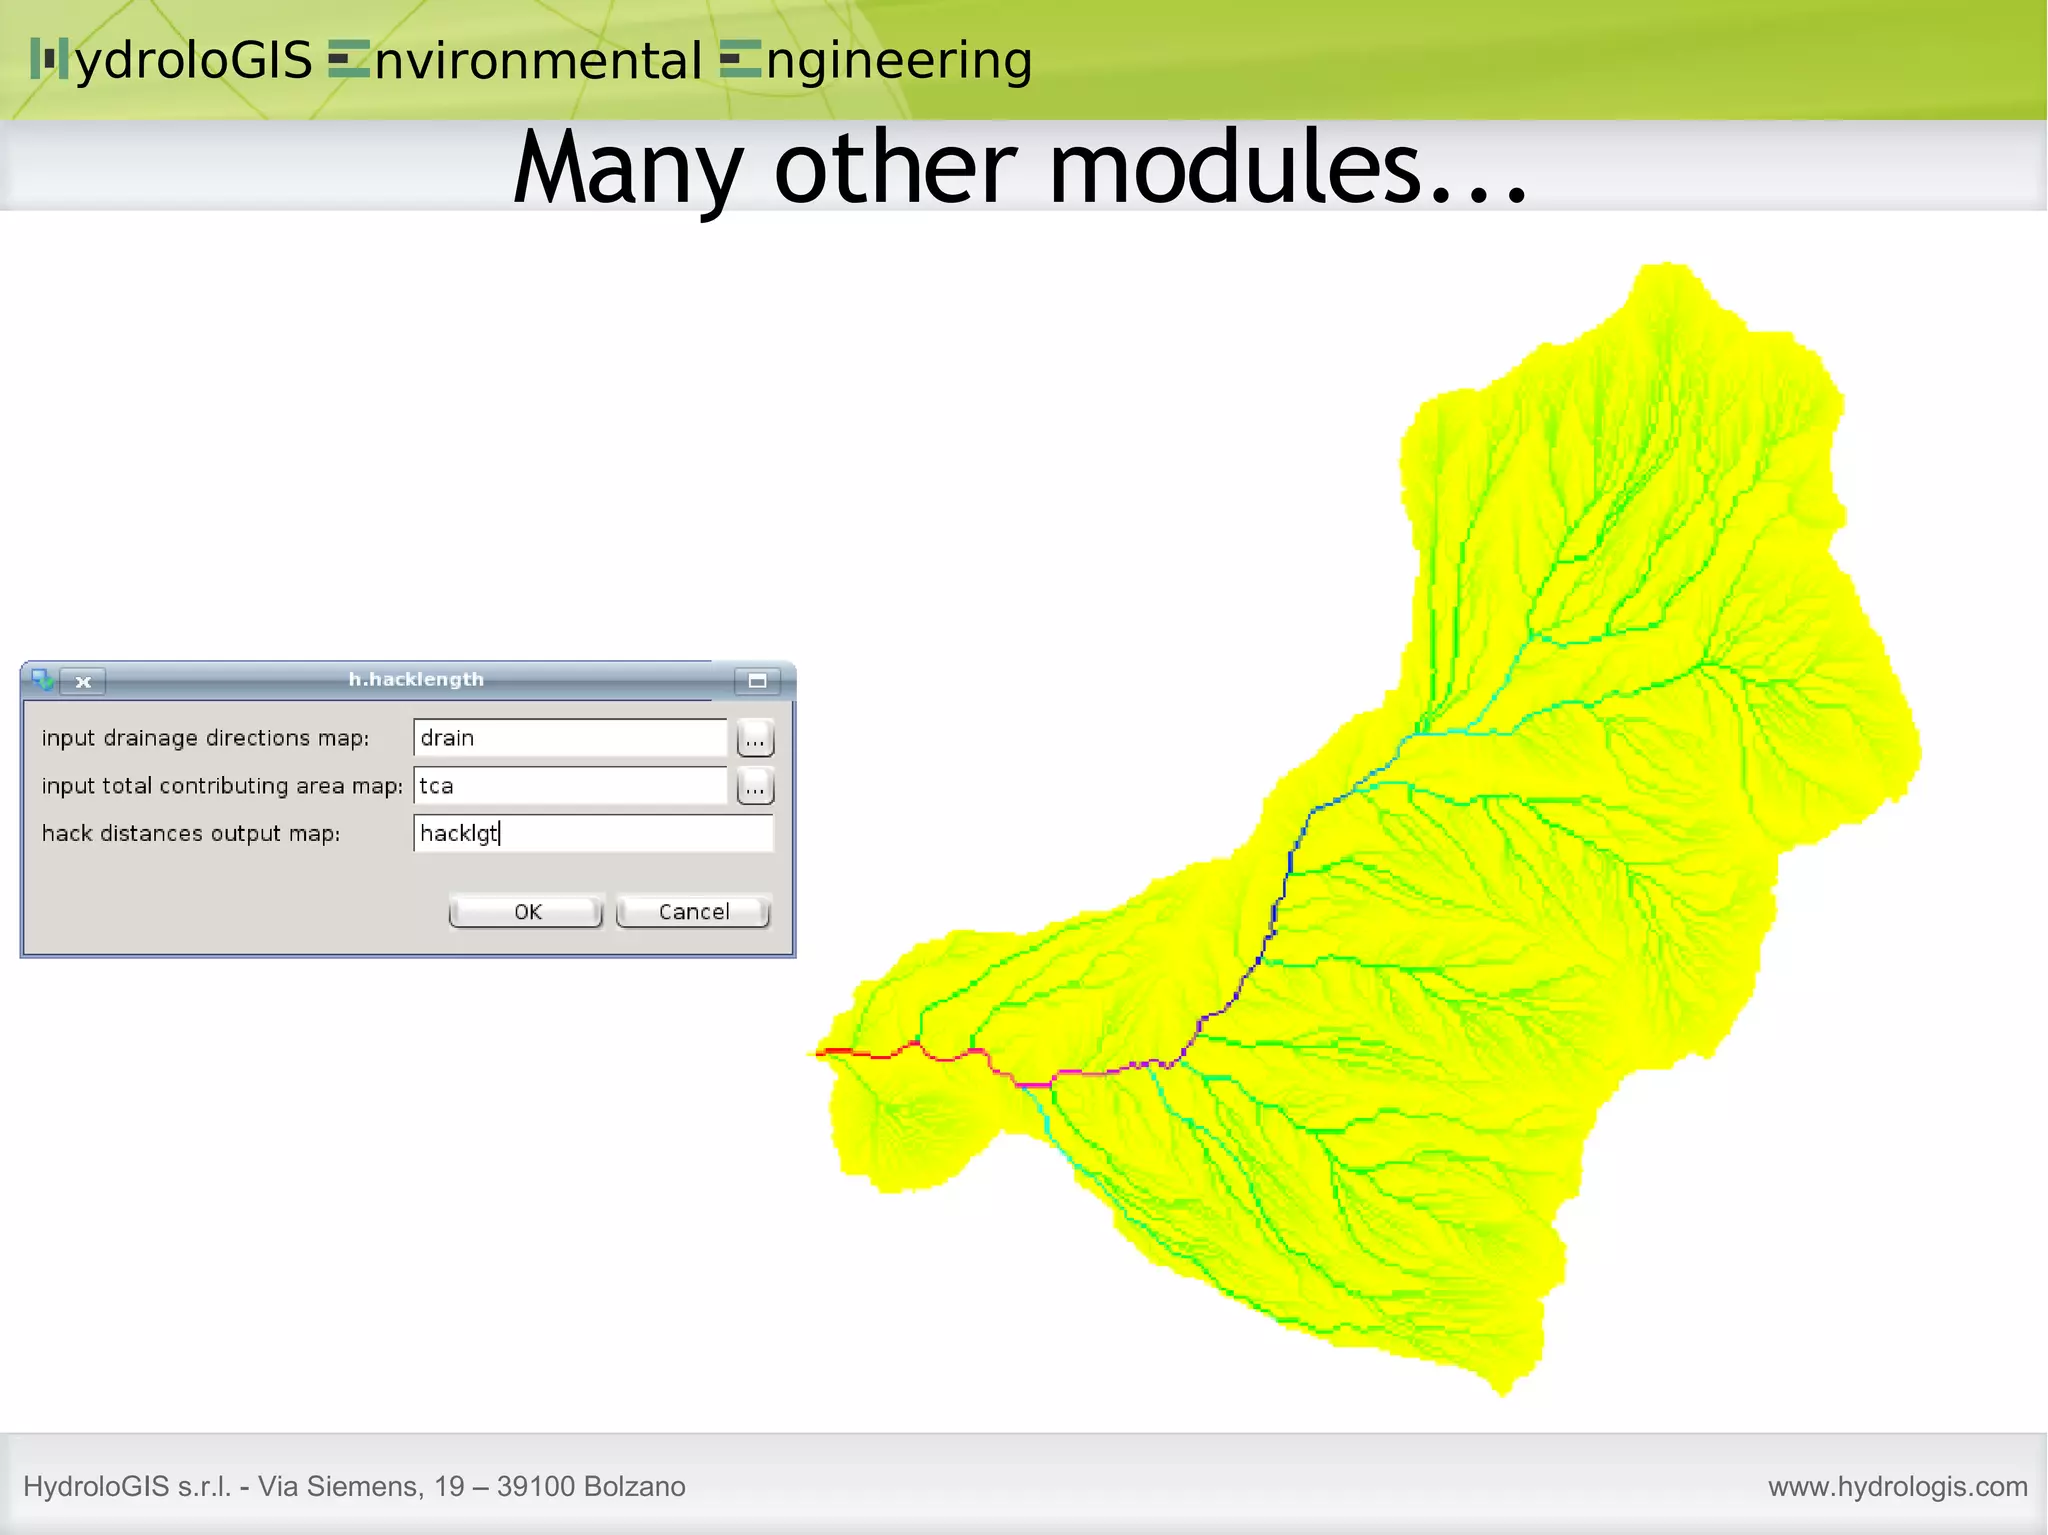Screen dimensions: 2048x1535
Task: Click the h.hacklength window menu icon
Action: coord(42,680)
